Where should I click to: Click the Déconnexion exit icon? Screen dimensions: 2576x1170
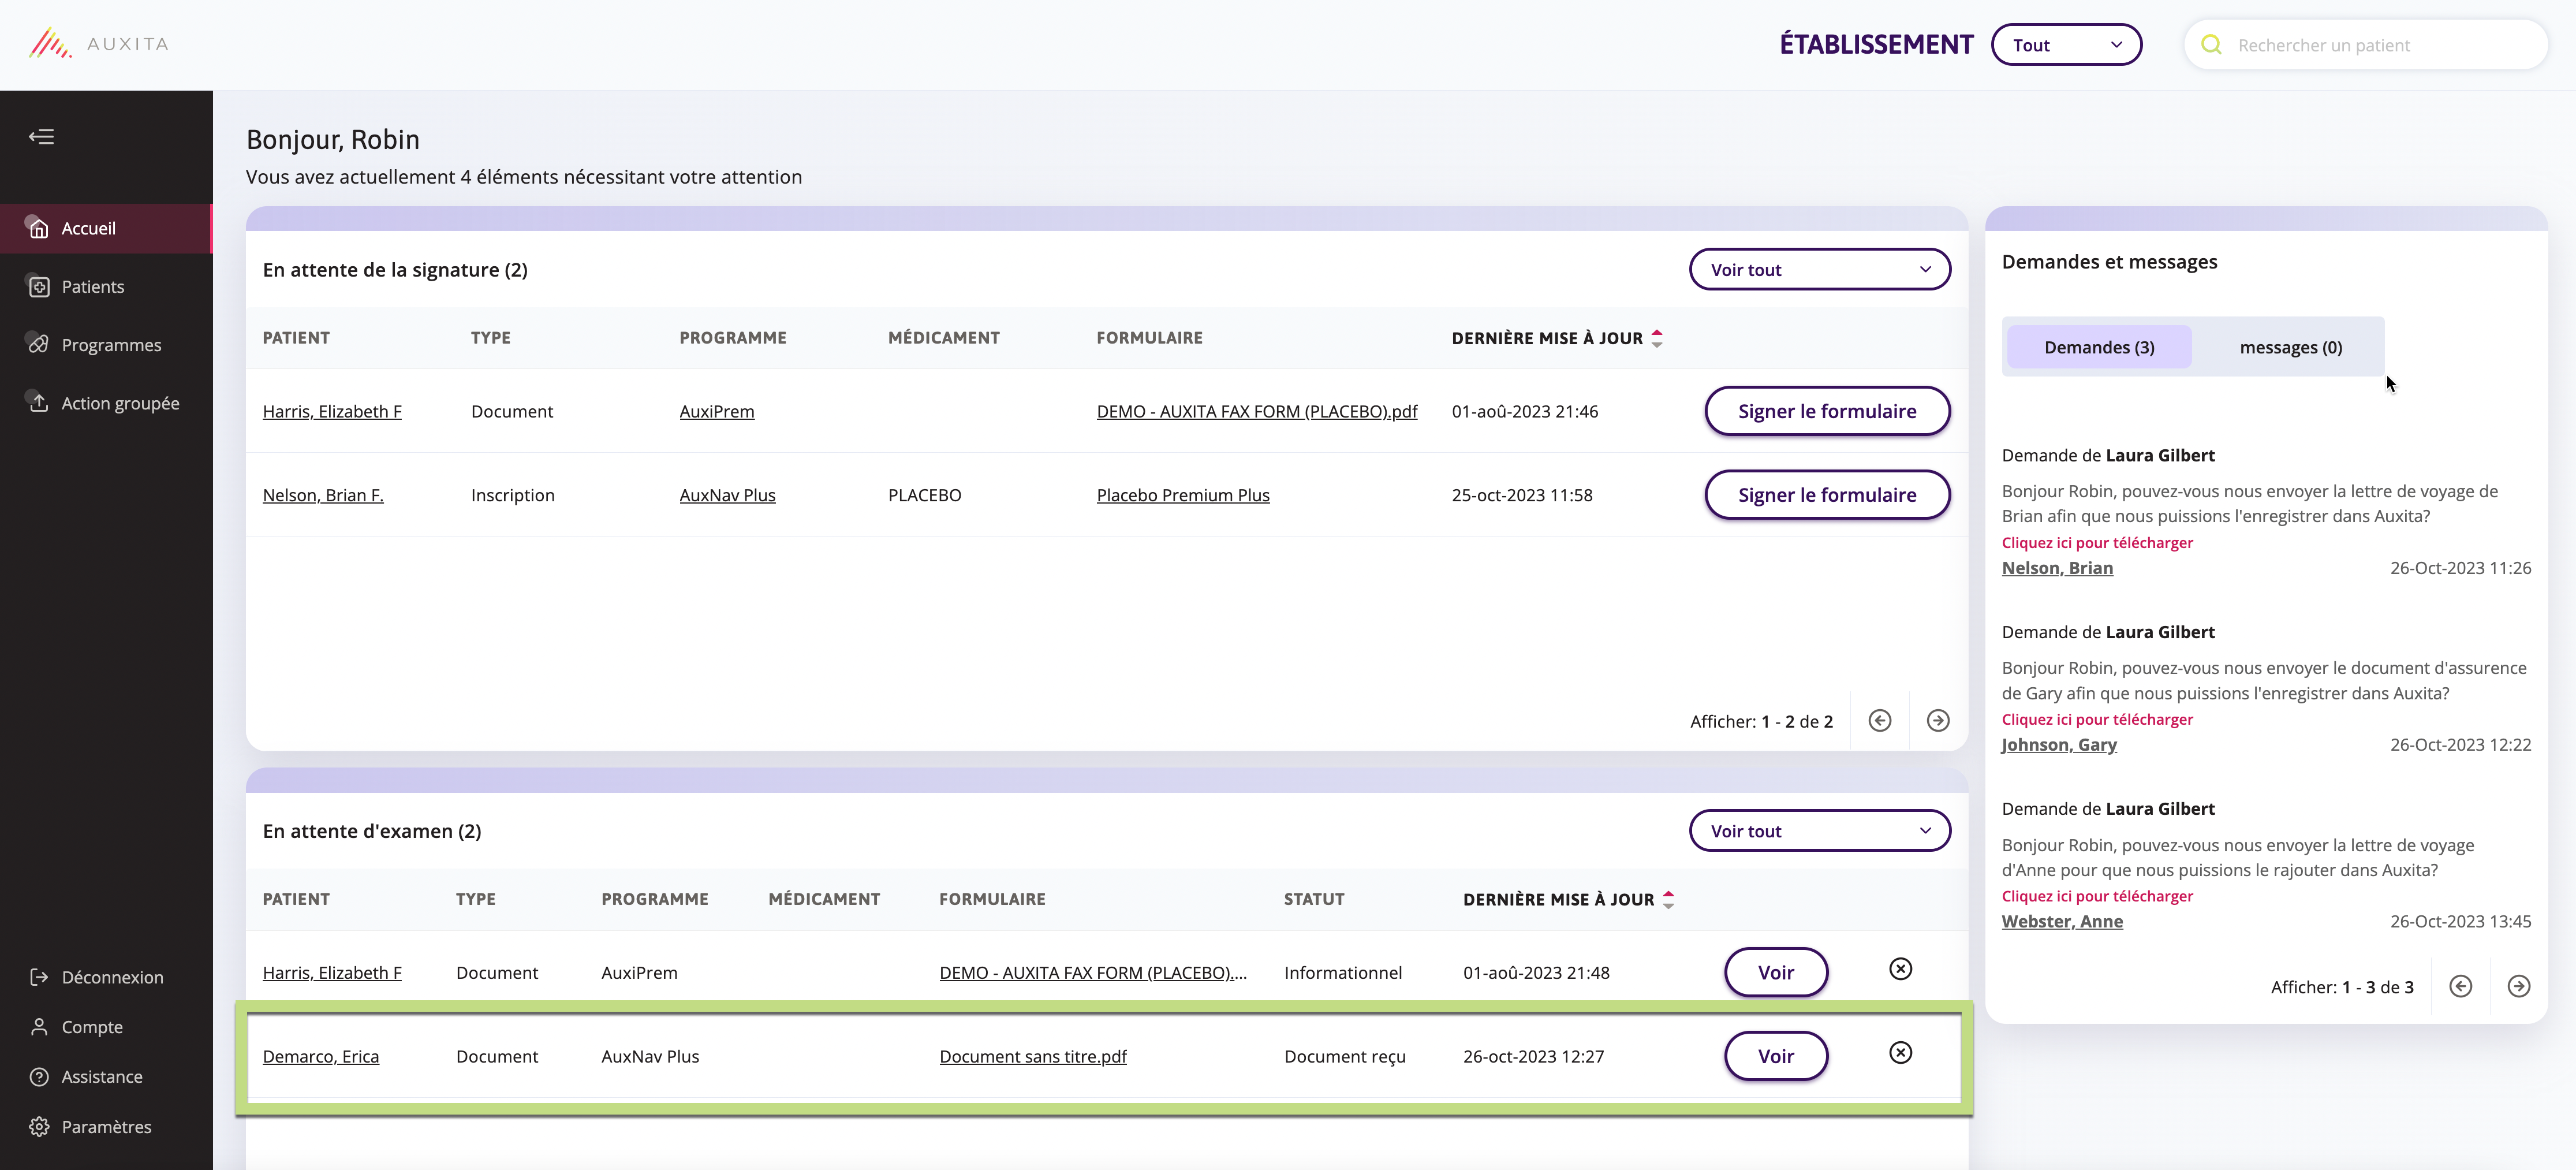[39, 977]
